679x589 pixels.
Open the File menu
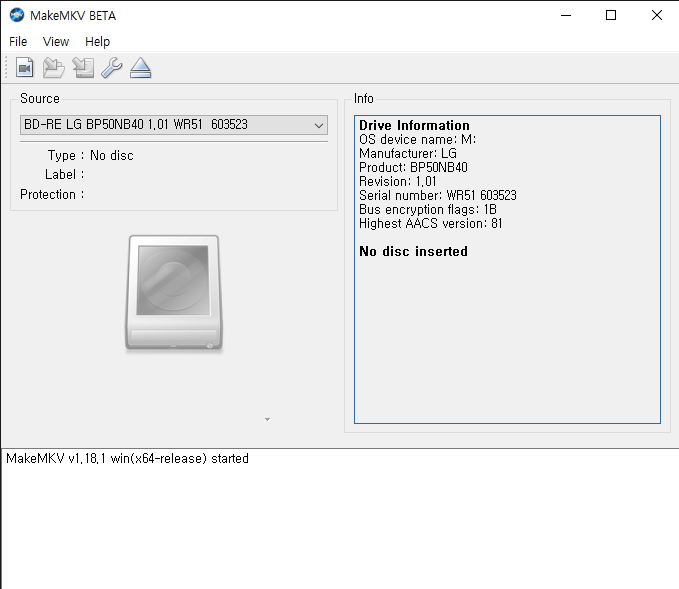click(18, 42)
